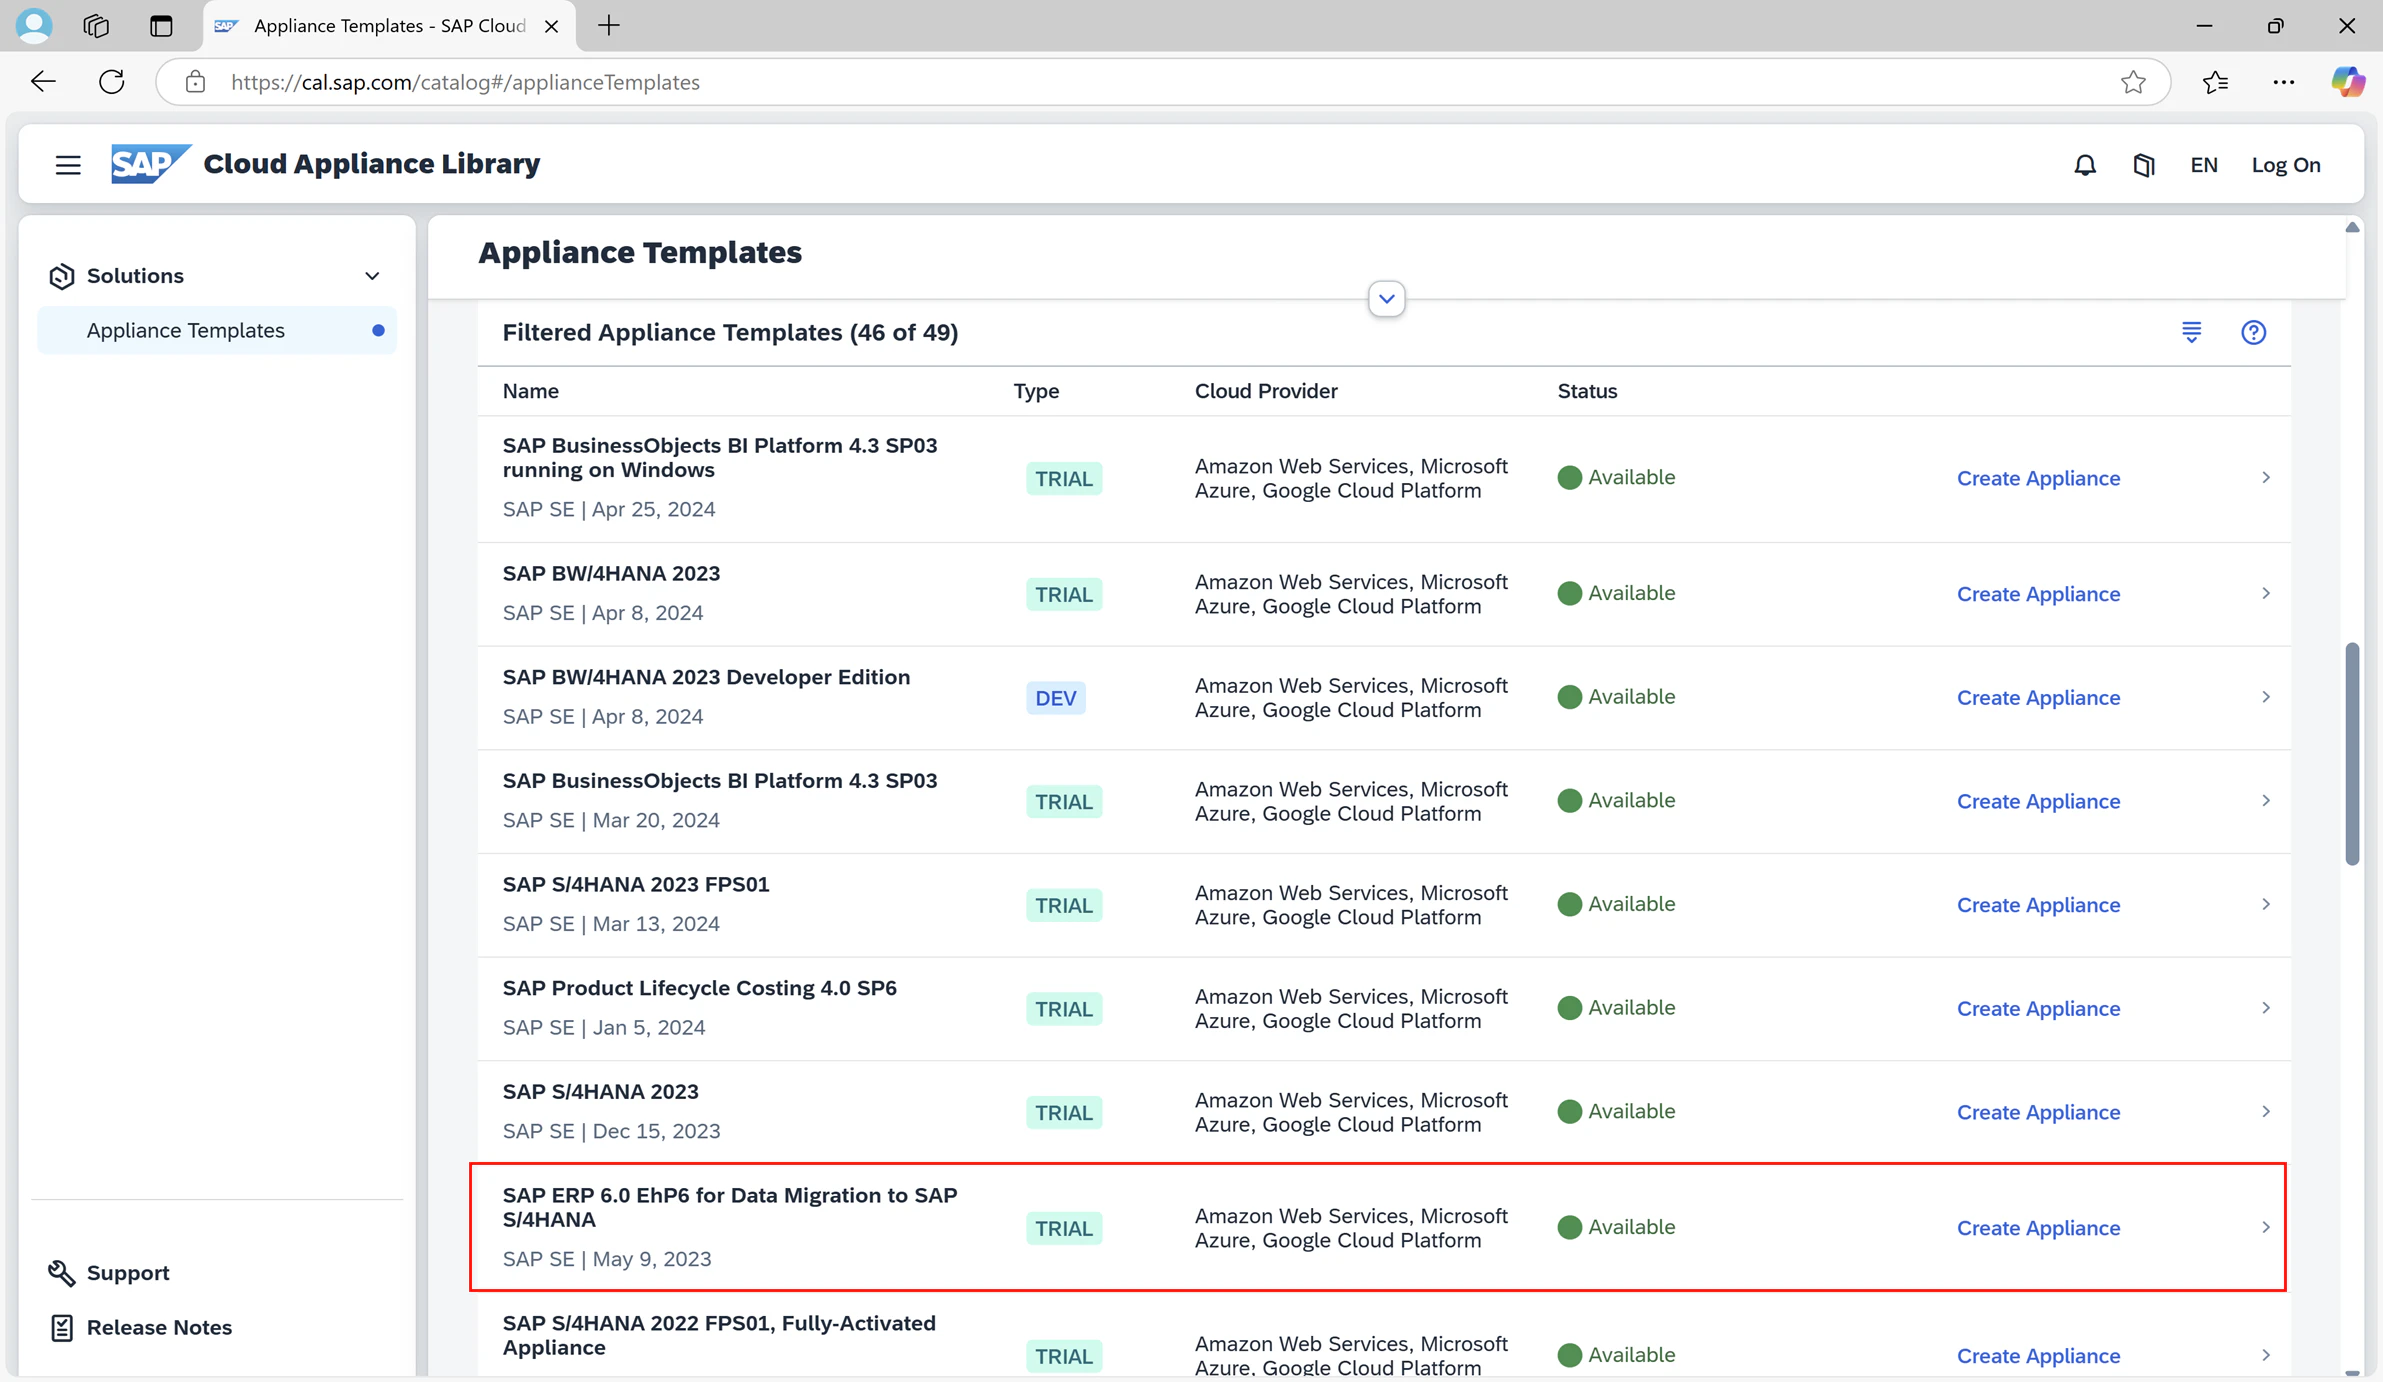This screenshot has height=1382, width=2383.
Task: Open the documentation book icon in header
Action: coord(2143,165)
